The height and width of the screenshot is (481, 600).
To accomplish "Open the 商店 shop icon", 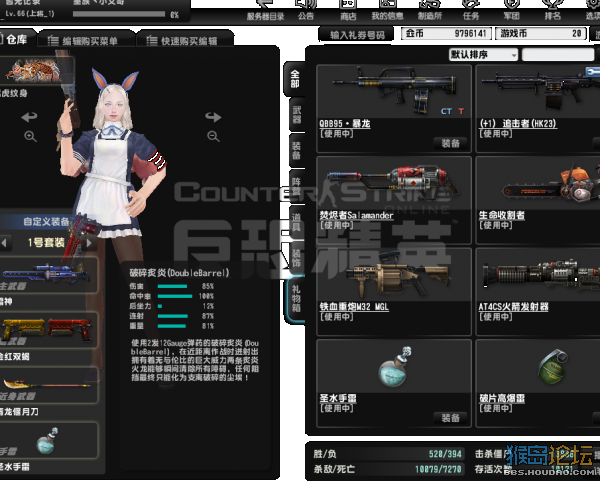I will point(348,10).
